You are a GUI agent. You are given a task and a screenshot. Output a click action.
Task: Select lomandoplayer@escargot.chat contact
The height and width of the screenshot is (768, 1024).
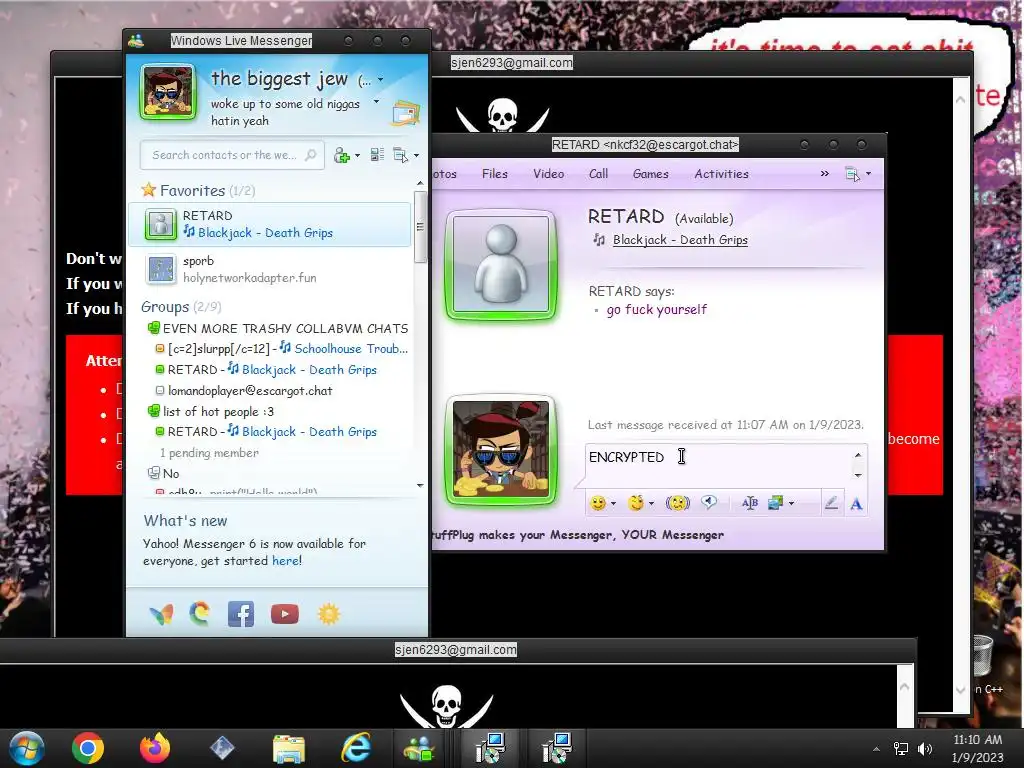[x=244, y=391]
